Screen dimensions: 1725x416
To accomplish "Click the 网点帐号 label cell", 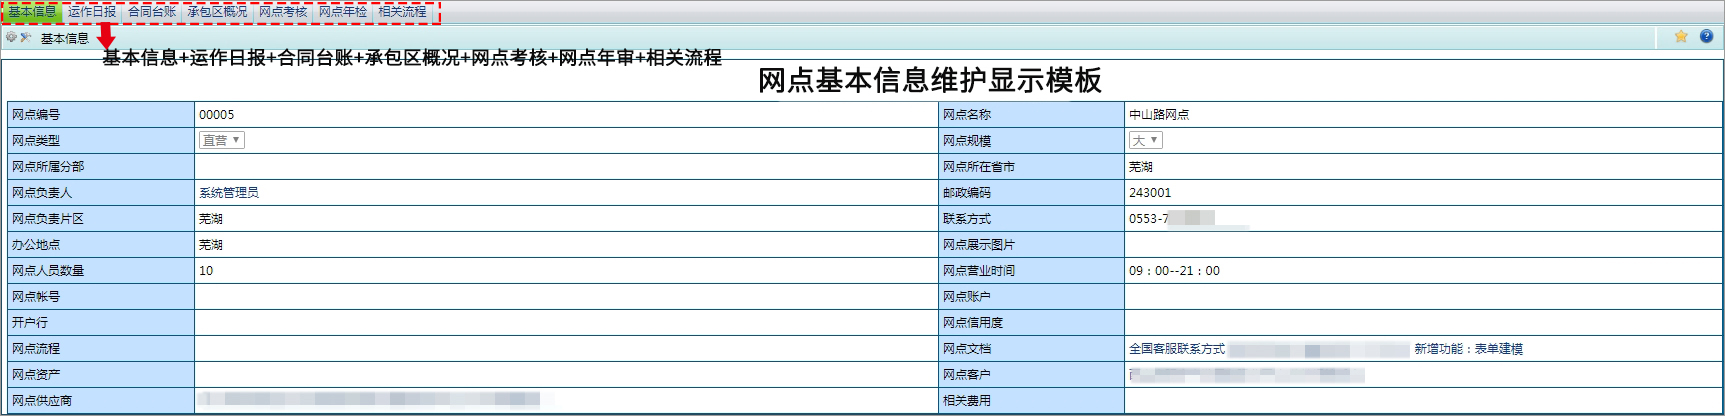I will point(101,297).
